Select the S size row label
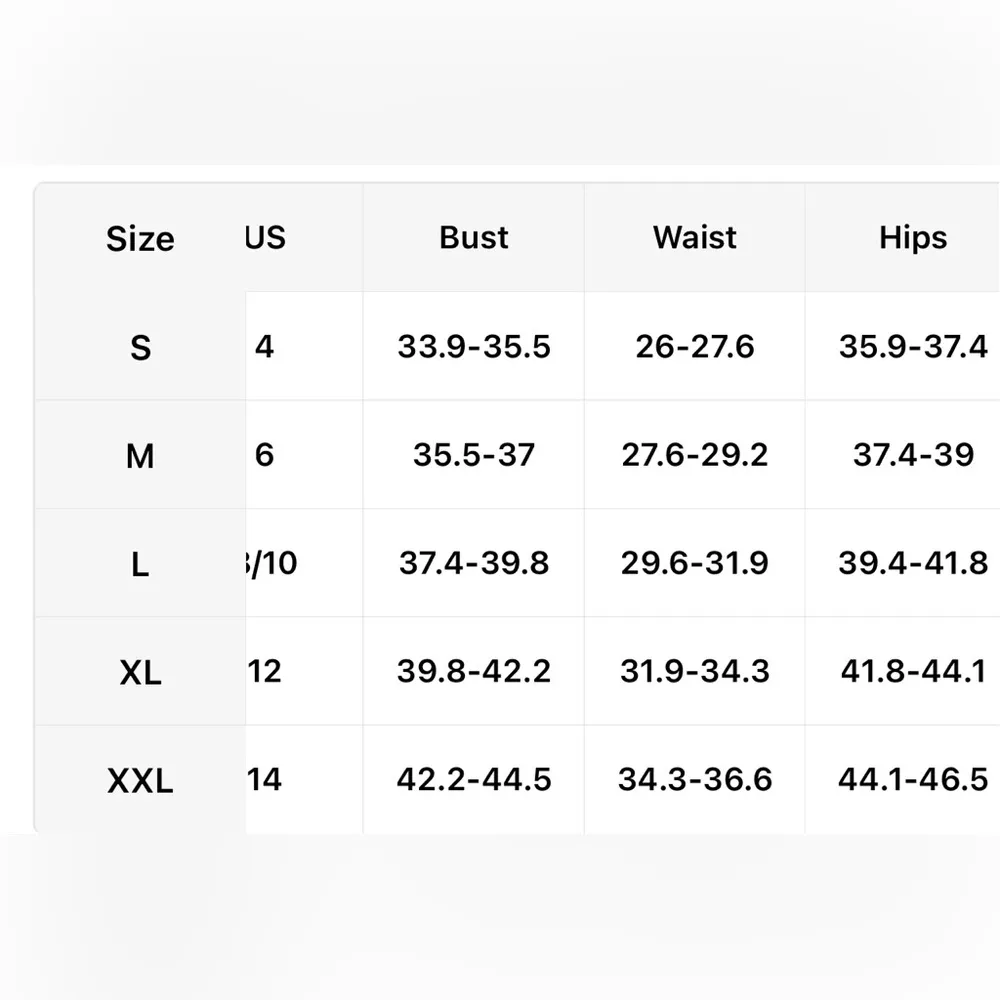1000x1000 pixels. (x=140, y=348)
